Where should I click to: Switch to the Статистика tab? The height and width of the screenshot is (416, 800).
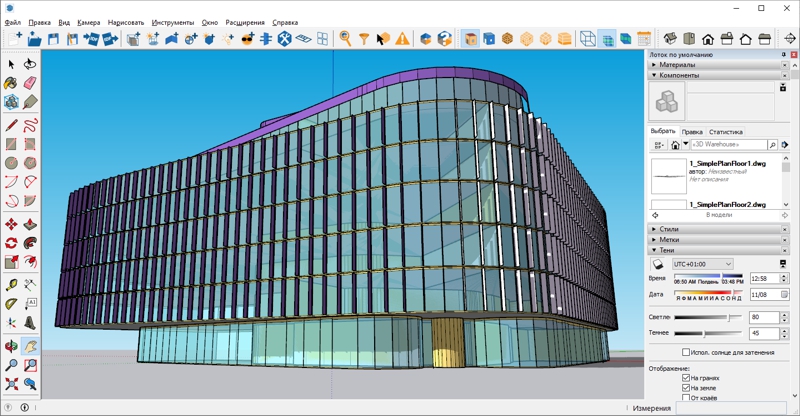[x=726, y=132]
